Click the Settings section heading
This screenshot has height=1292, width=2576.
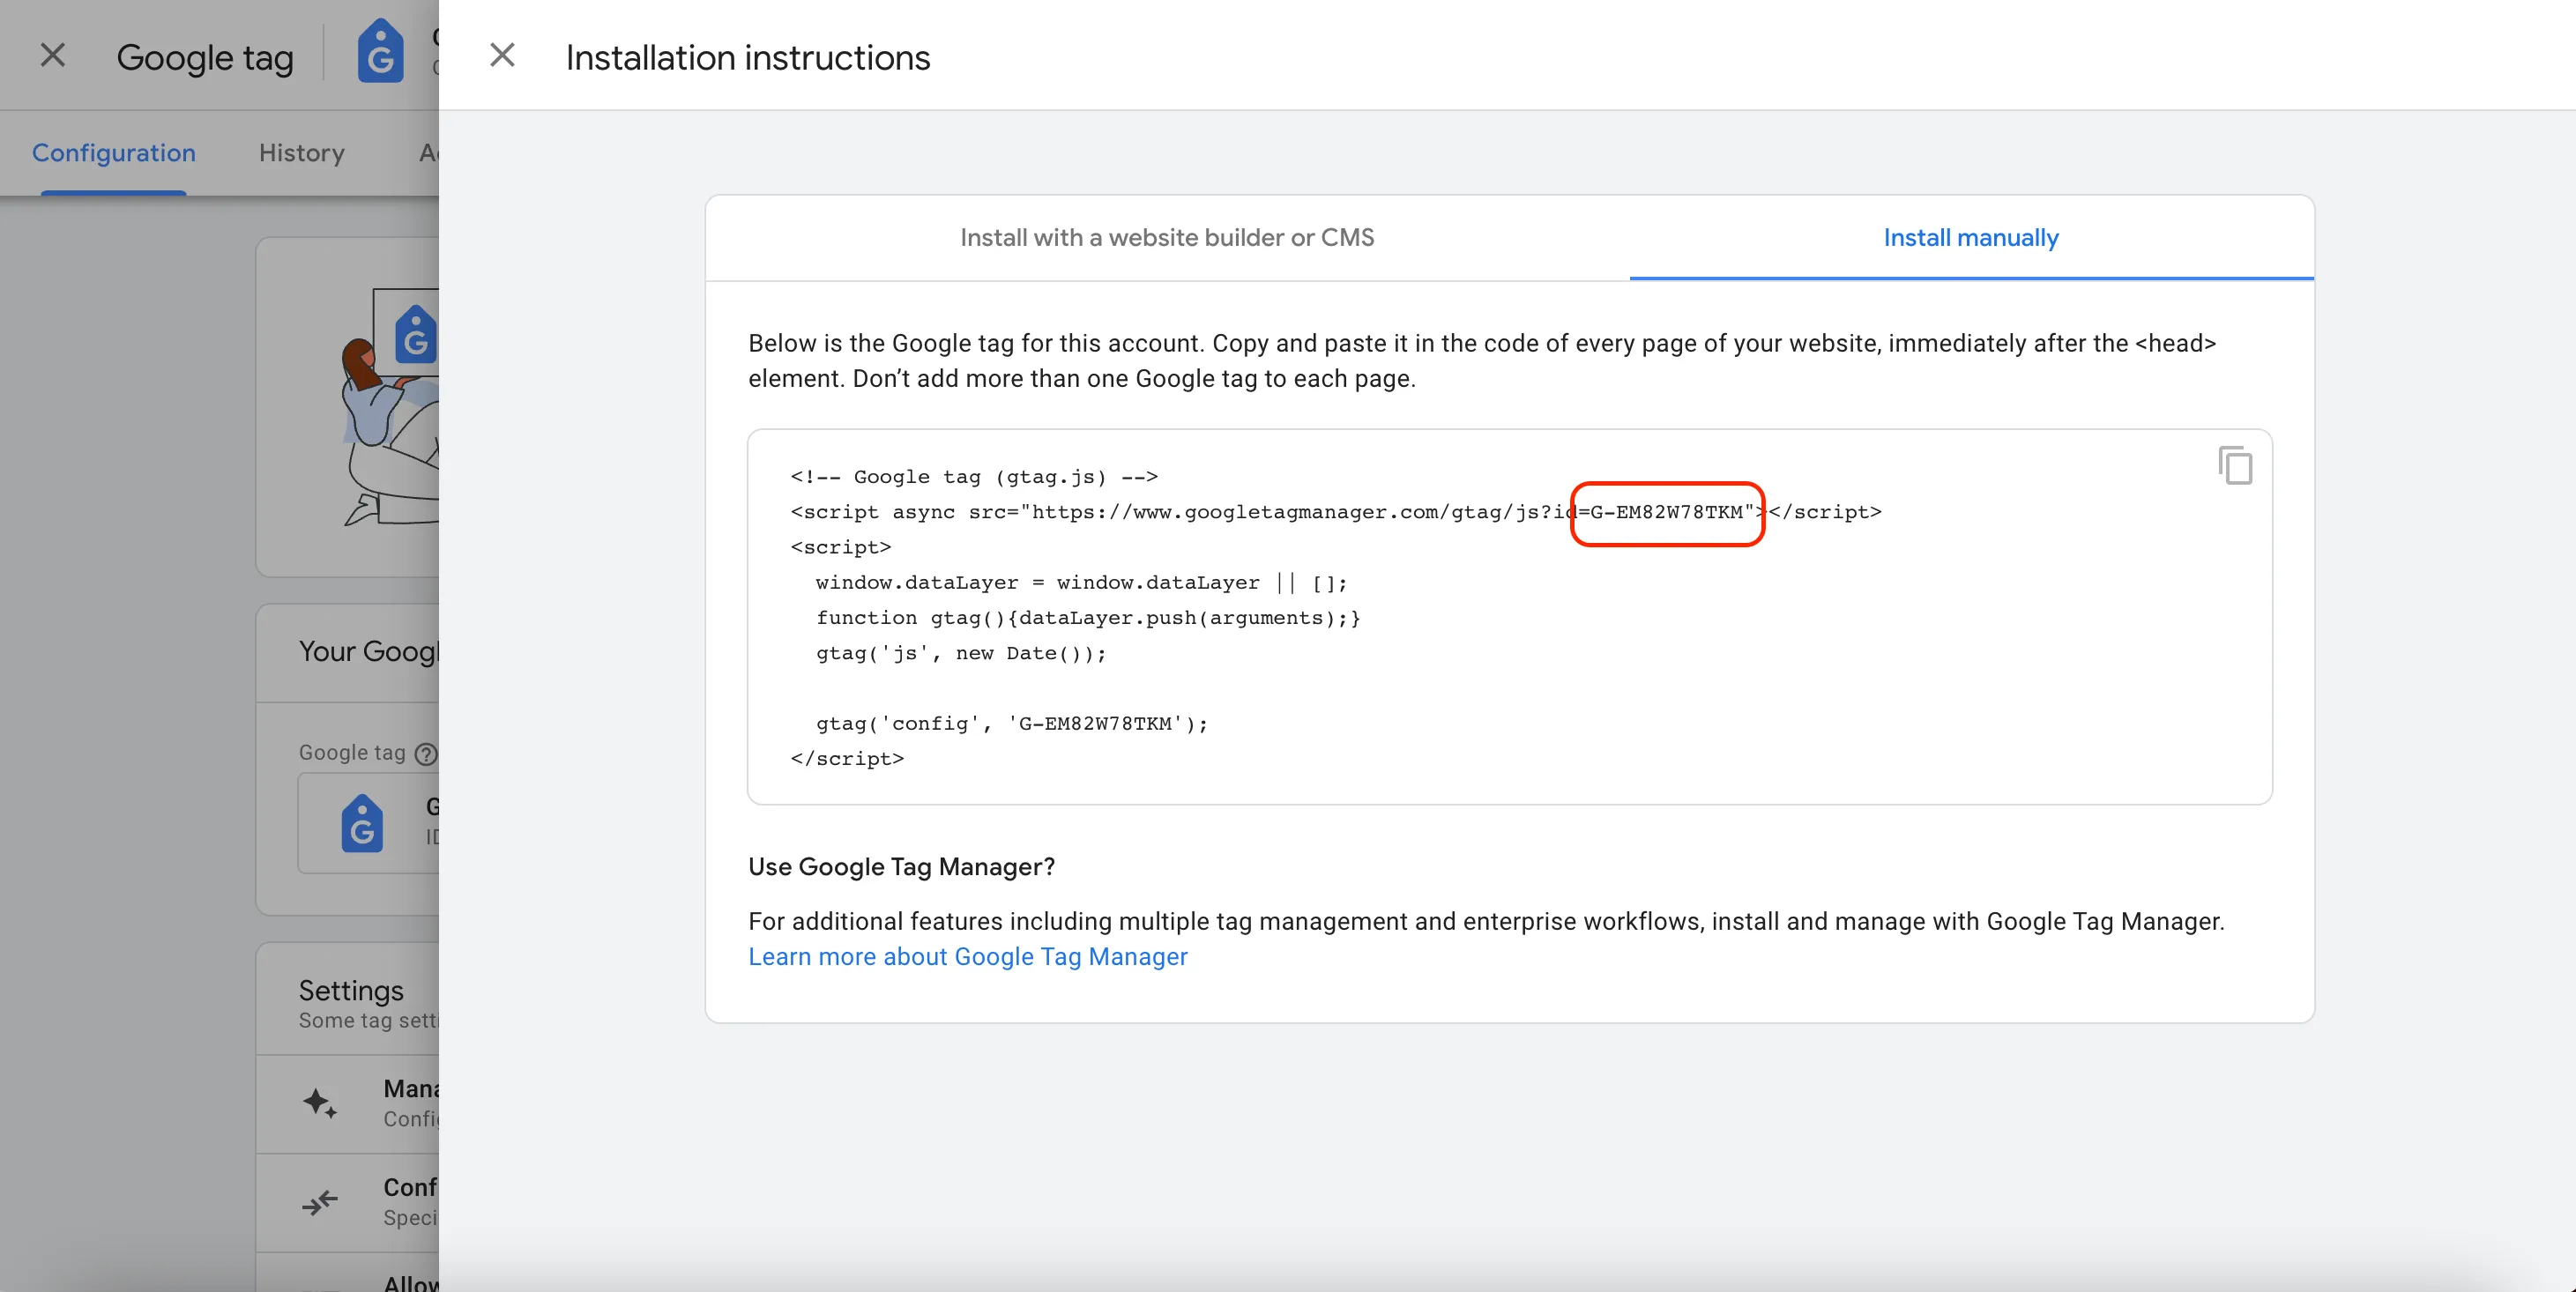click(x=351, y=990)
